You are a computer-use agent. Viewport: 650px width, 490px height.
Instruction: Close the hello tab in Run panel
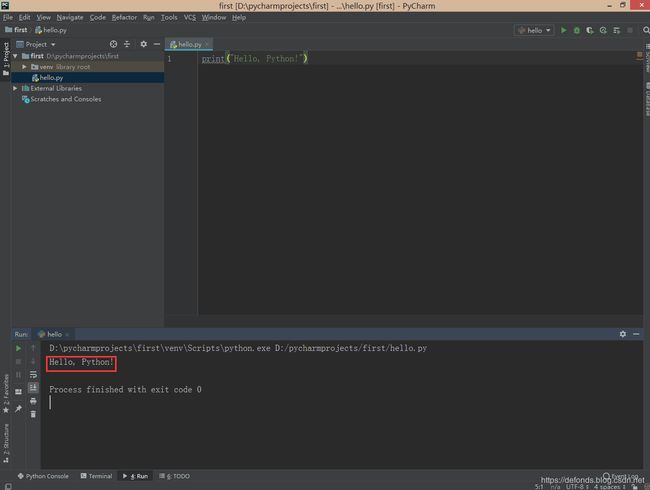(67, 335)
